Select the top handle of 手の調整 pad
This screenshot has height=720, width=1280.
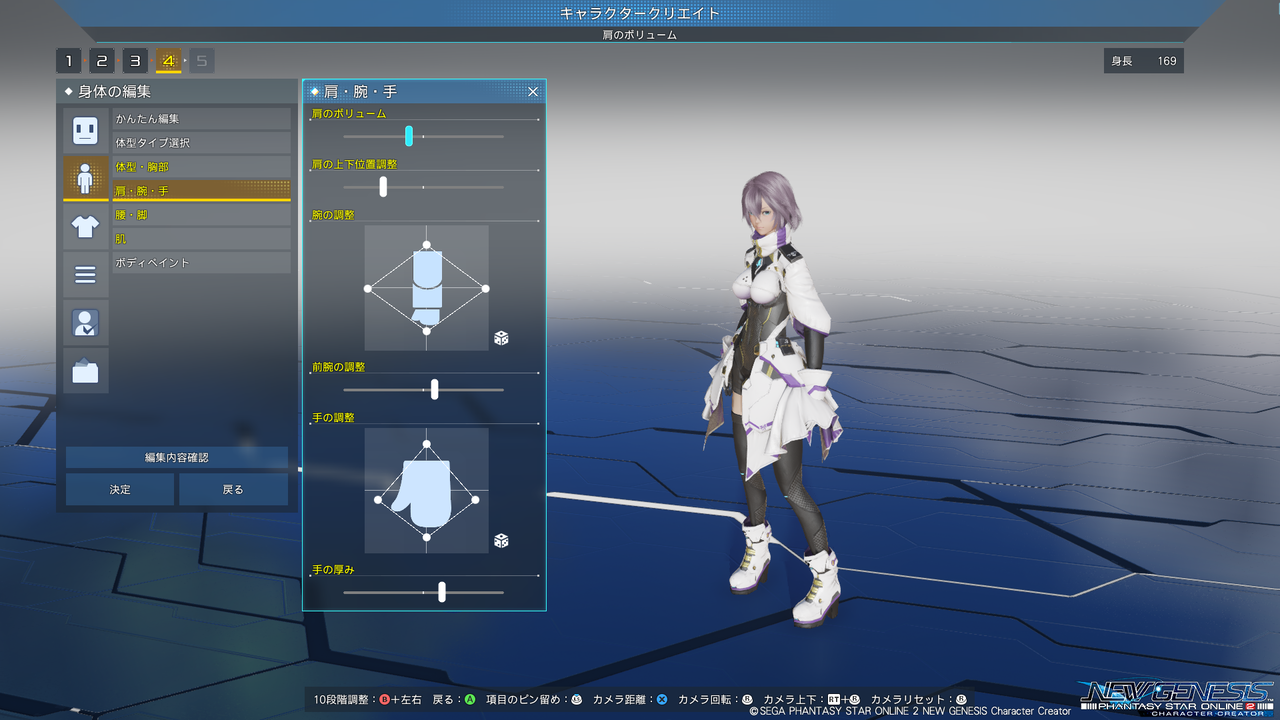coord(427,444)
